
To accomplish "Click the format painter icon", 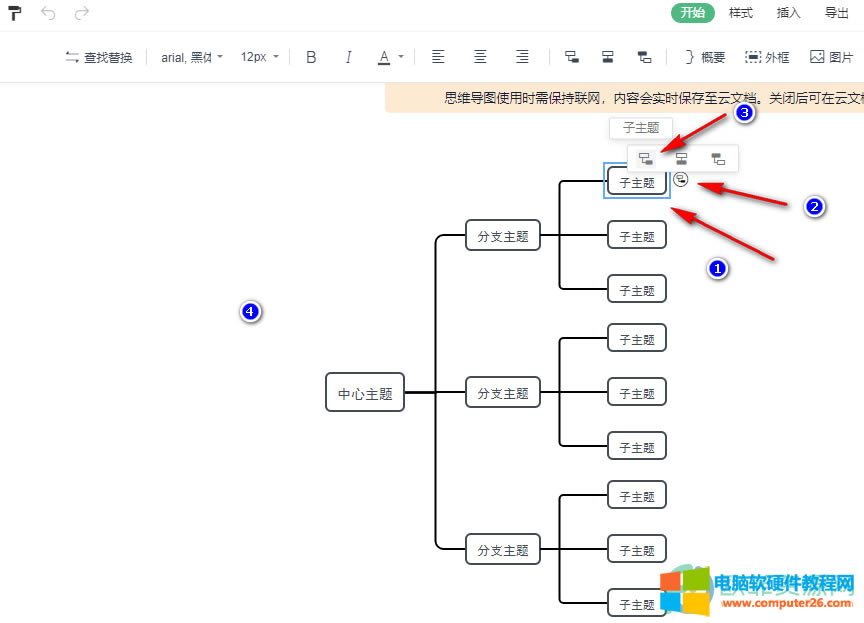I will pyautogui.click(x=15, y=13).
